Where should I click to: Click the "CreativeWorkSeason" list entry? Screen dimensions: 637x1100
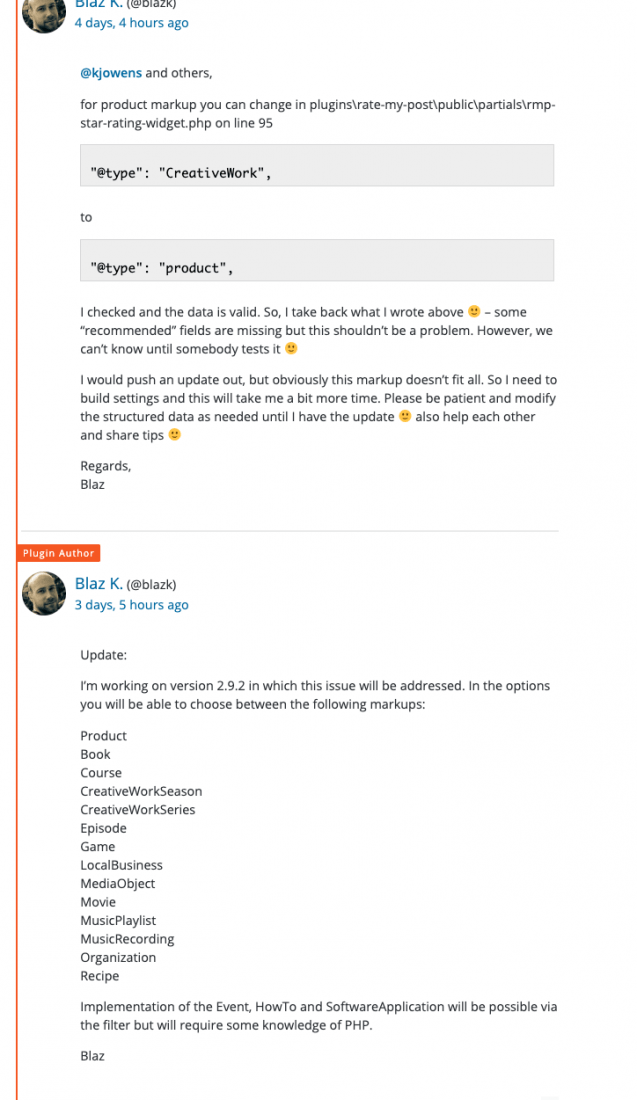pos(141,791)
